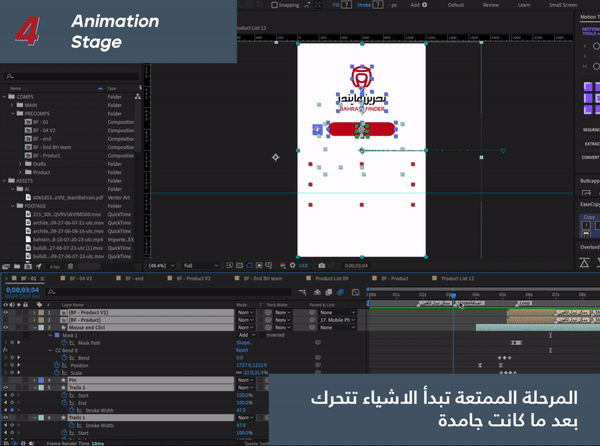Open the magnification 48.4% dropdown
This screenshot has height=446, width=600.
[x=162, y=265]
